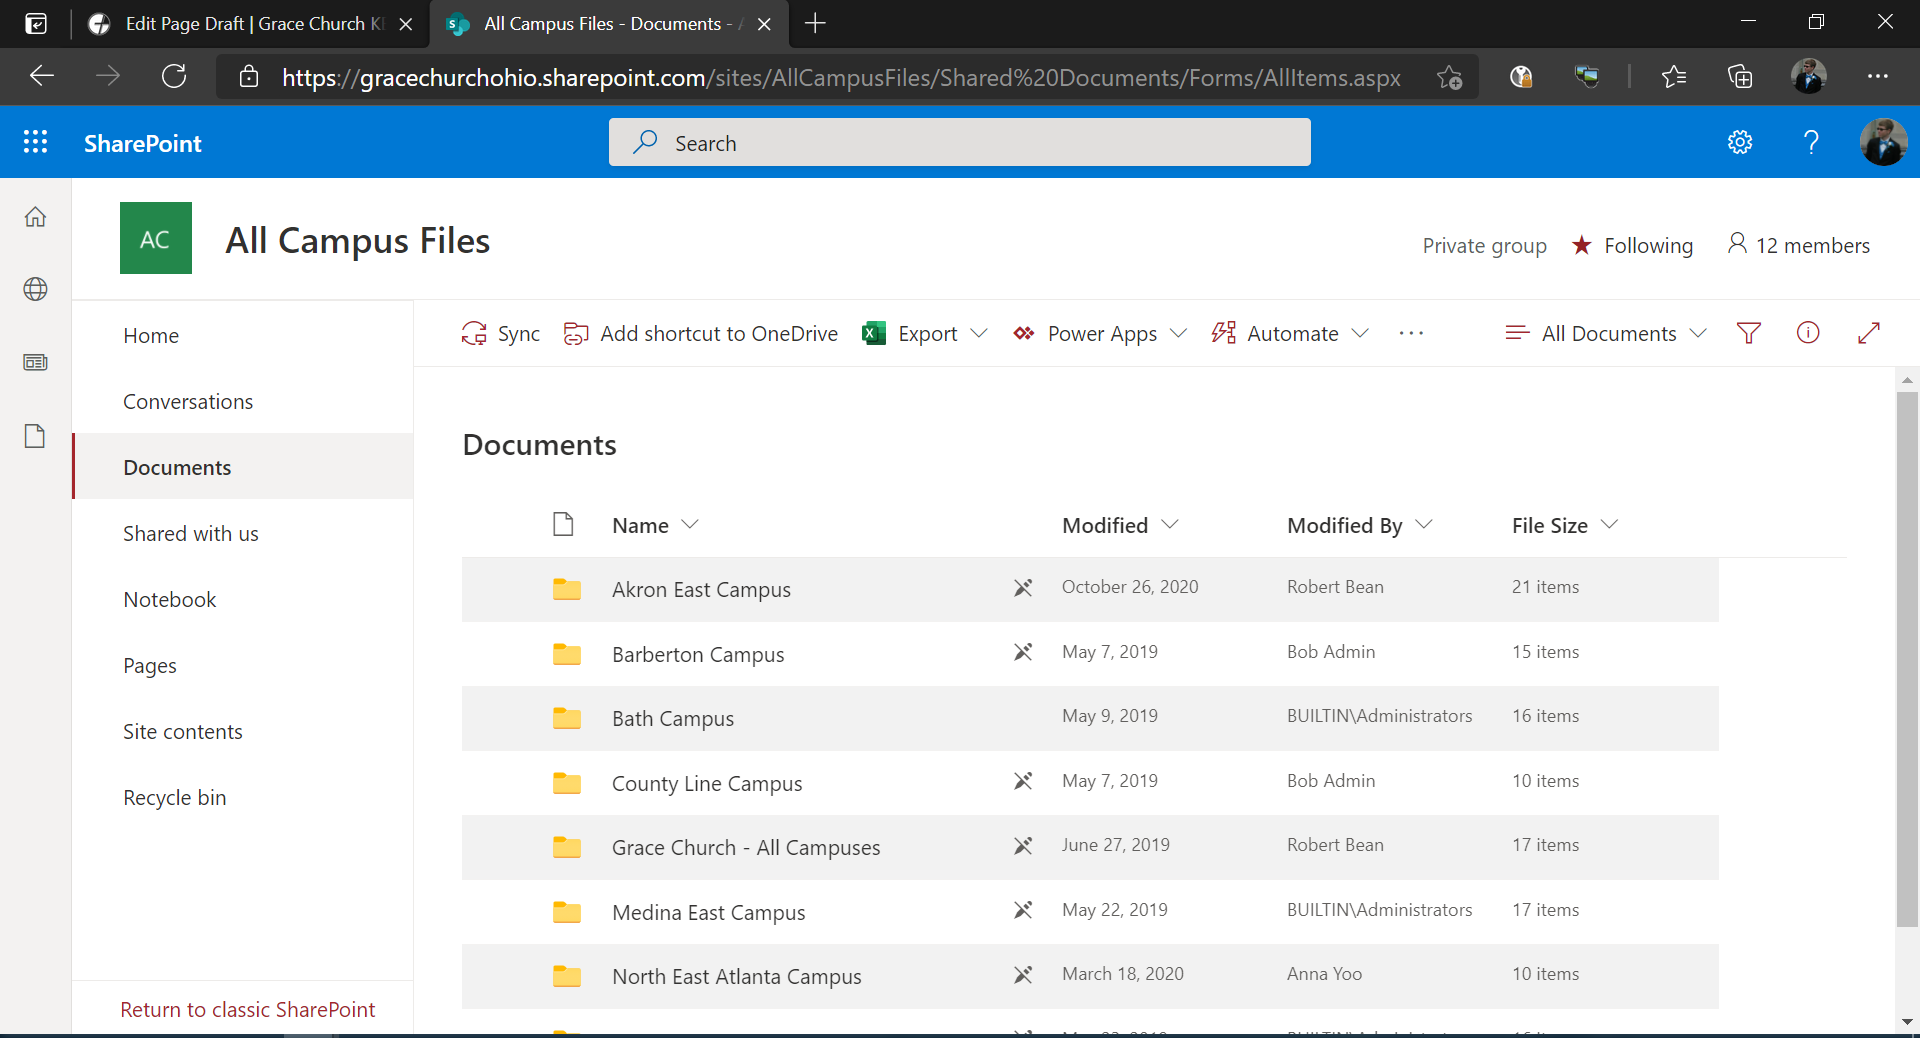This screenshot has height=1038, width=1920.
Task: Add this page to favorites
Action: click(x=1449, y=76)
